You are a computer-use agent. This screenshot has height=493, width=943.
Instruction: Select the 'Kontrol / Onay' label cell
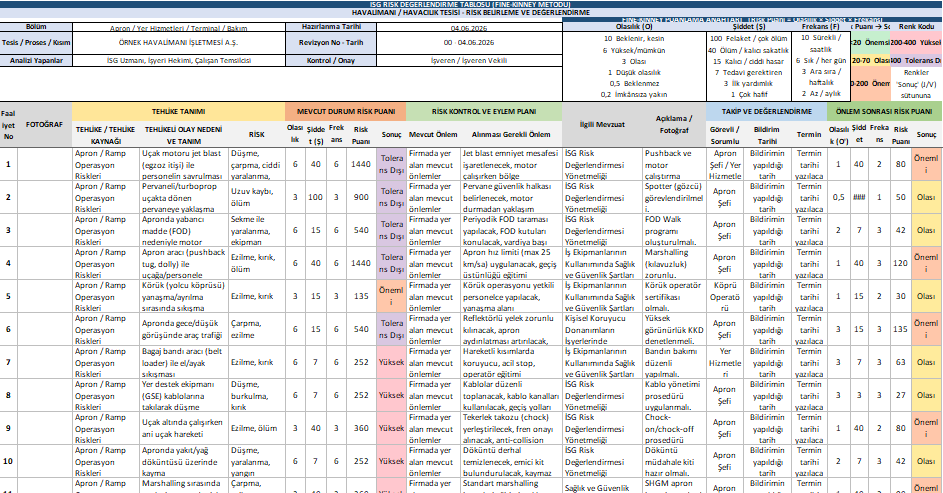(331, 61)
